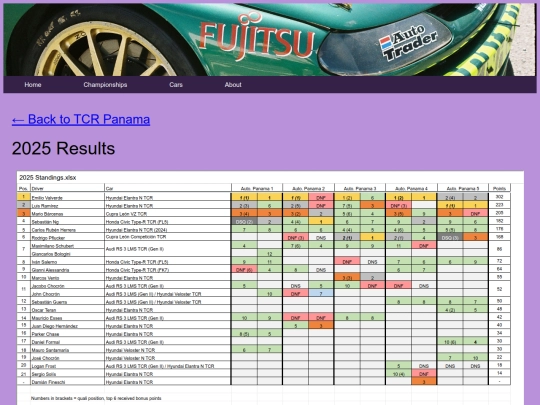This screenshot has height=405, width=540.
Task: Select driver José Chocrón
Action: point(45,358)
